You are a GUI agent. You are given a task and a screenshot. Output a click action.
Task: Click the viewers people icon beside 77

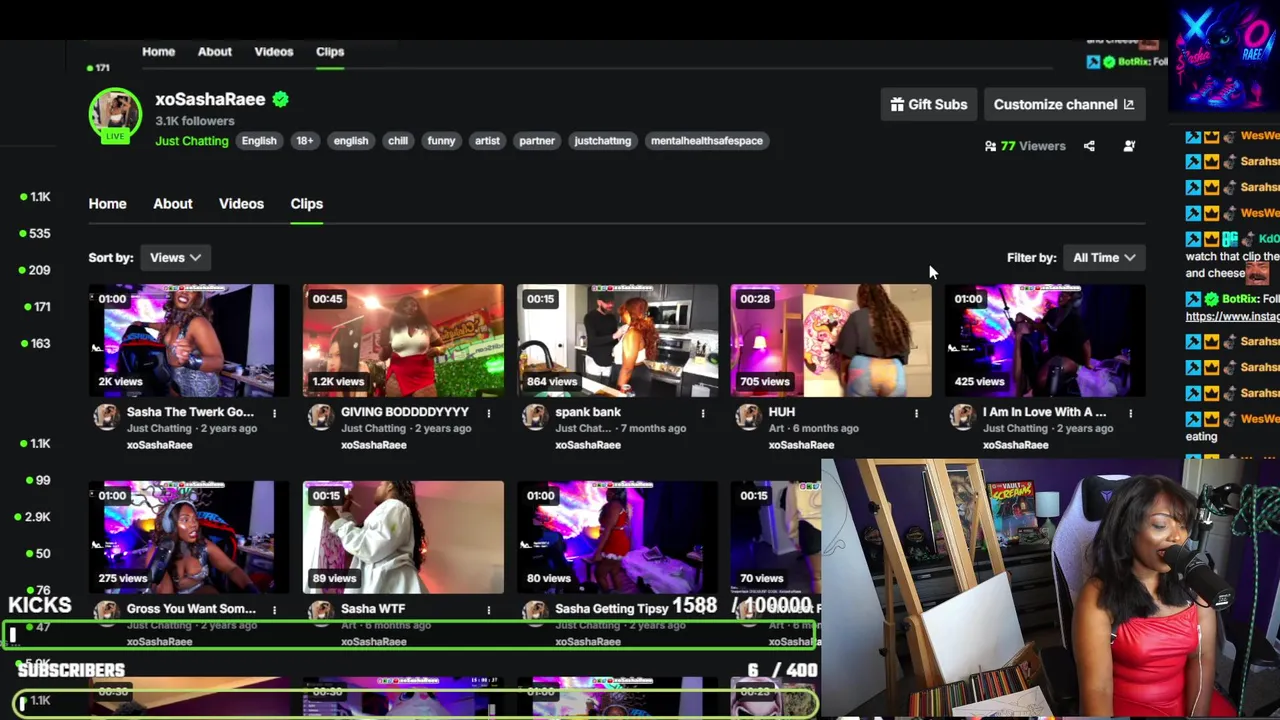[990, 146]
